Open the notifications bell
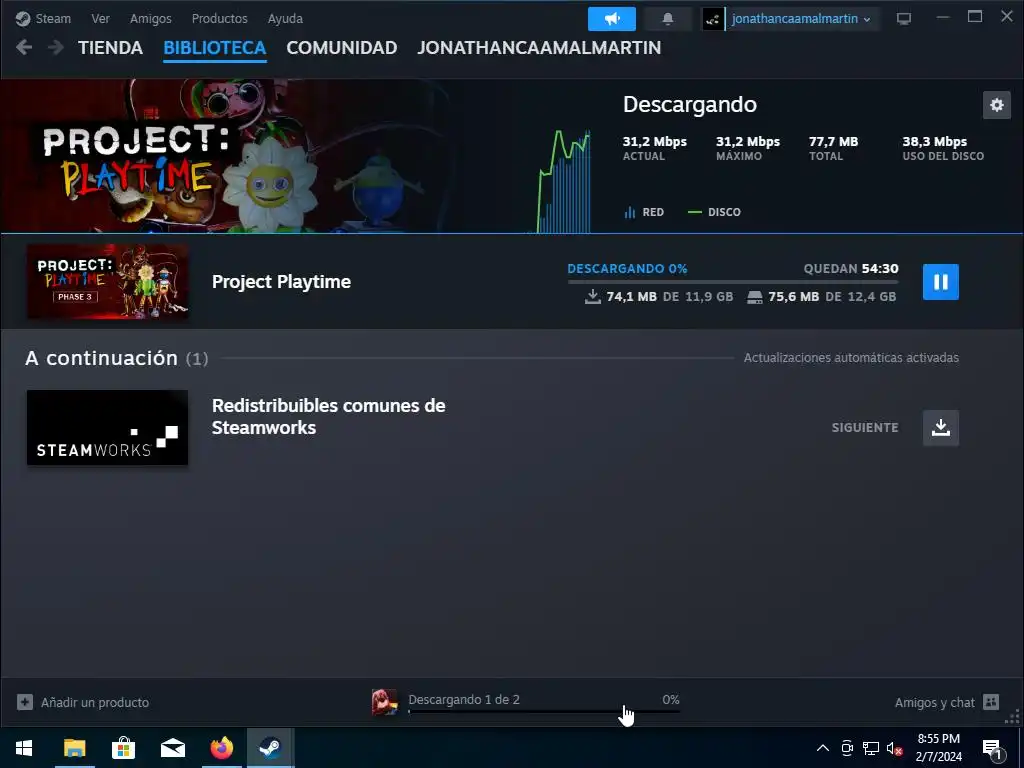This screenshot has height=768, width=1024. point(667,18)
